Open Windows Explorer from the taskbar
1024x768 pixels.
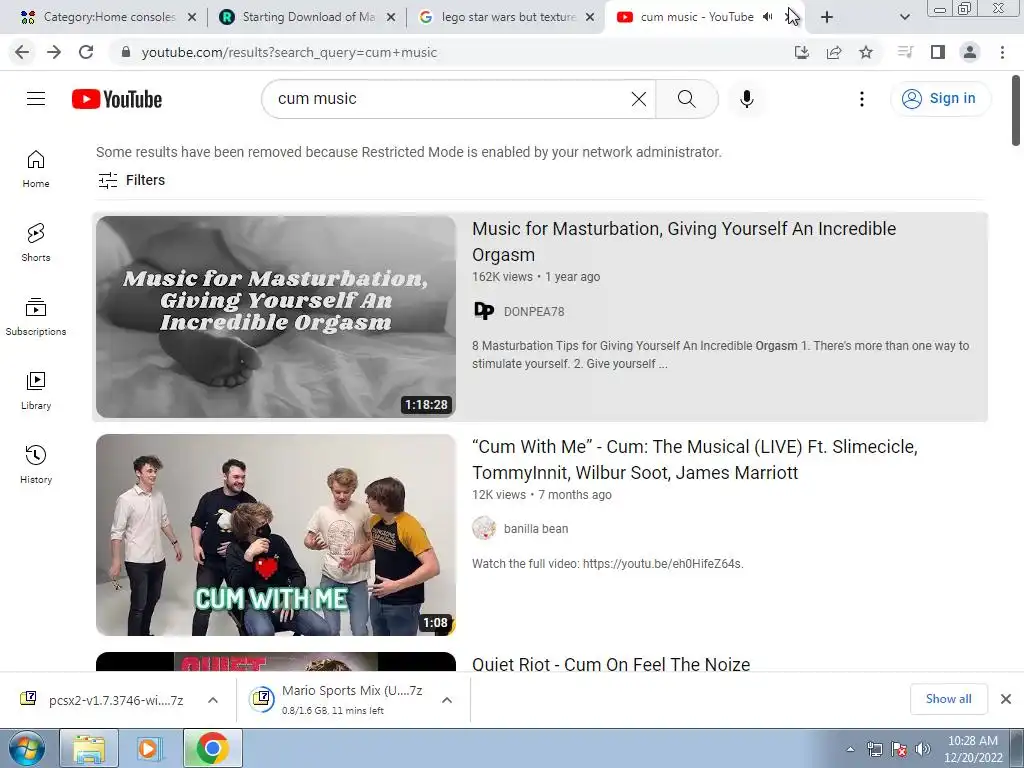click(x=89, y=749)
